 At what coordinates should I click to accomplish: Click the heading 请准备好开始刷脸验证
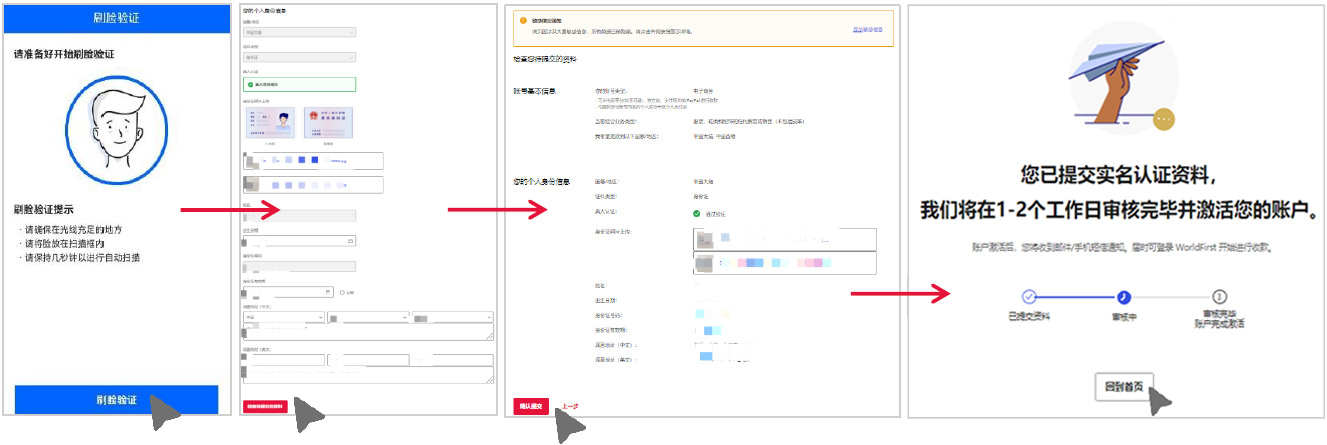[64, 52]
